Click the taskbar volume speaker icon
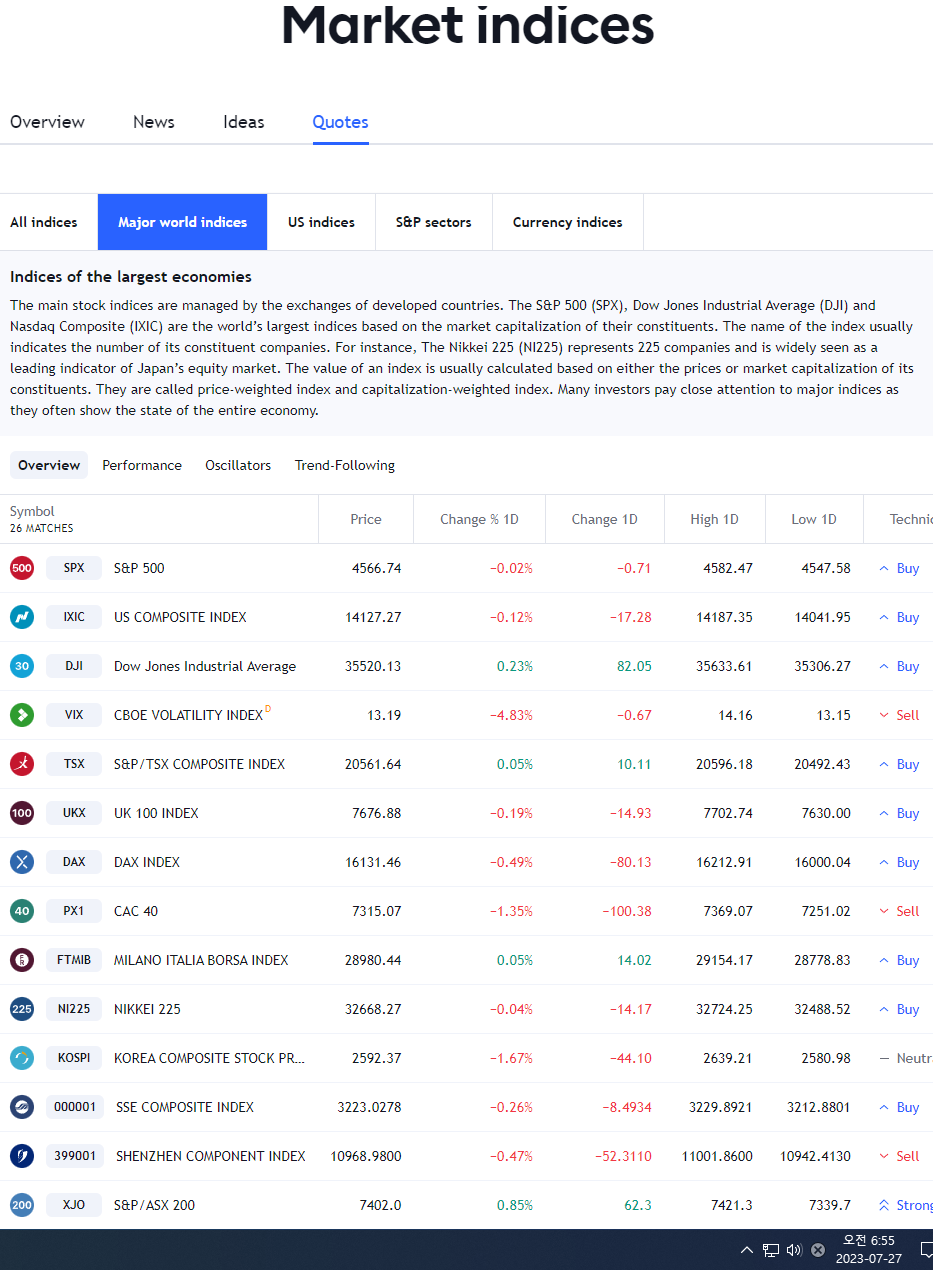 pyautogui.click(x=795, y=1250)
